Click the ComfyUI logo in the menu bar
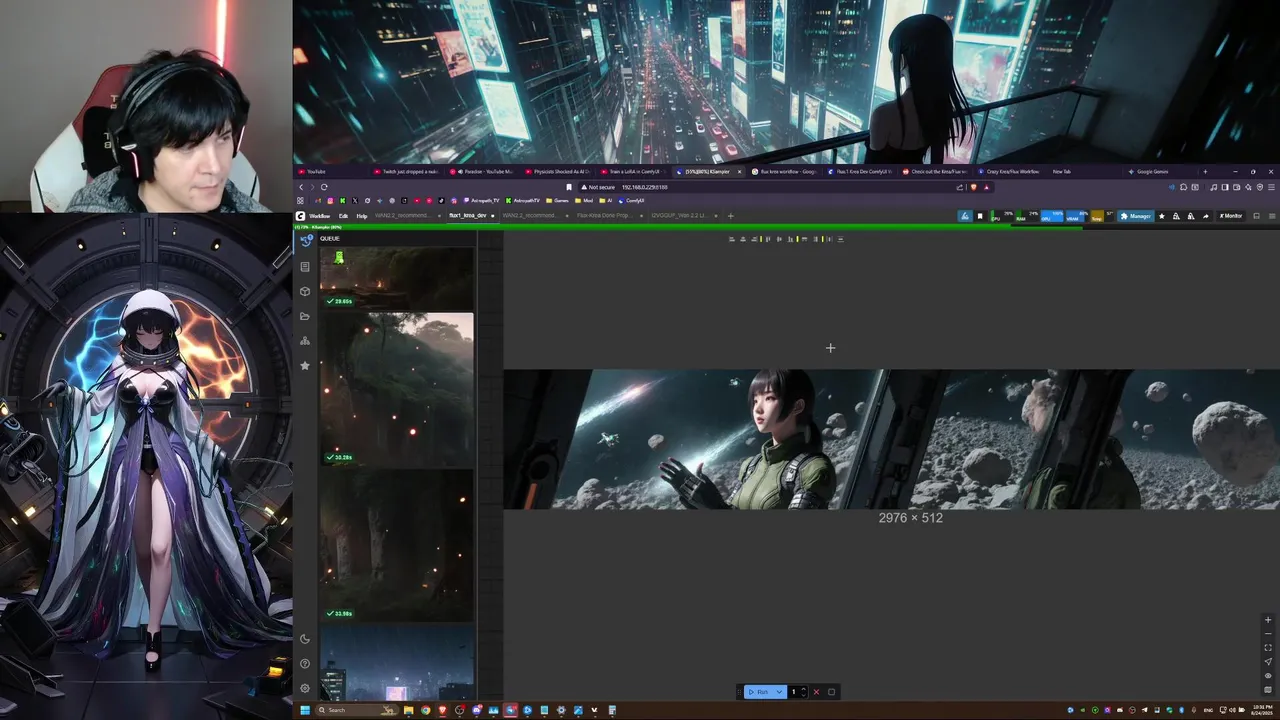This screenshot has width=1280, height=720. coord(301,216)
